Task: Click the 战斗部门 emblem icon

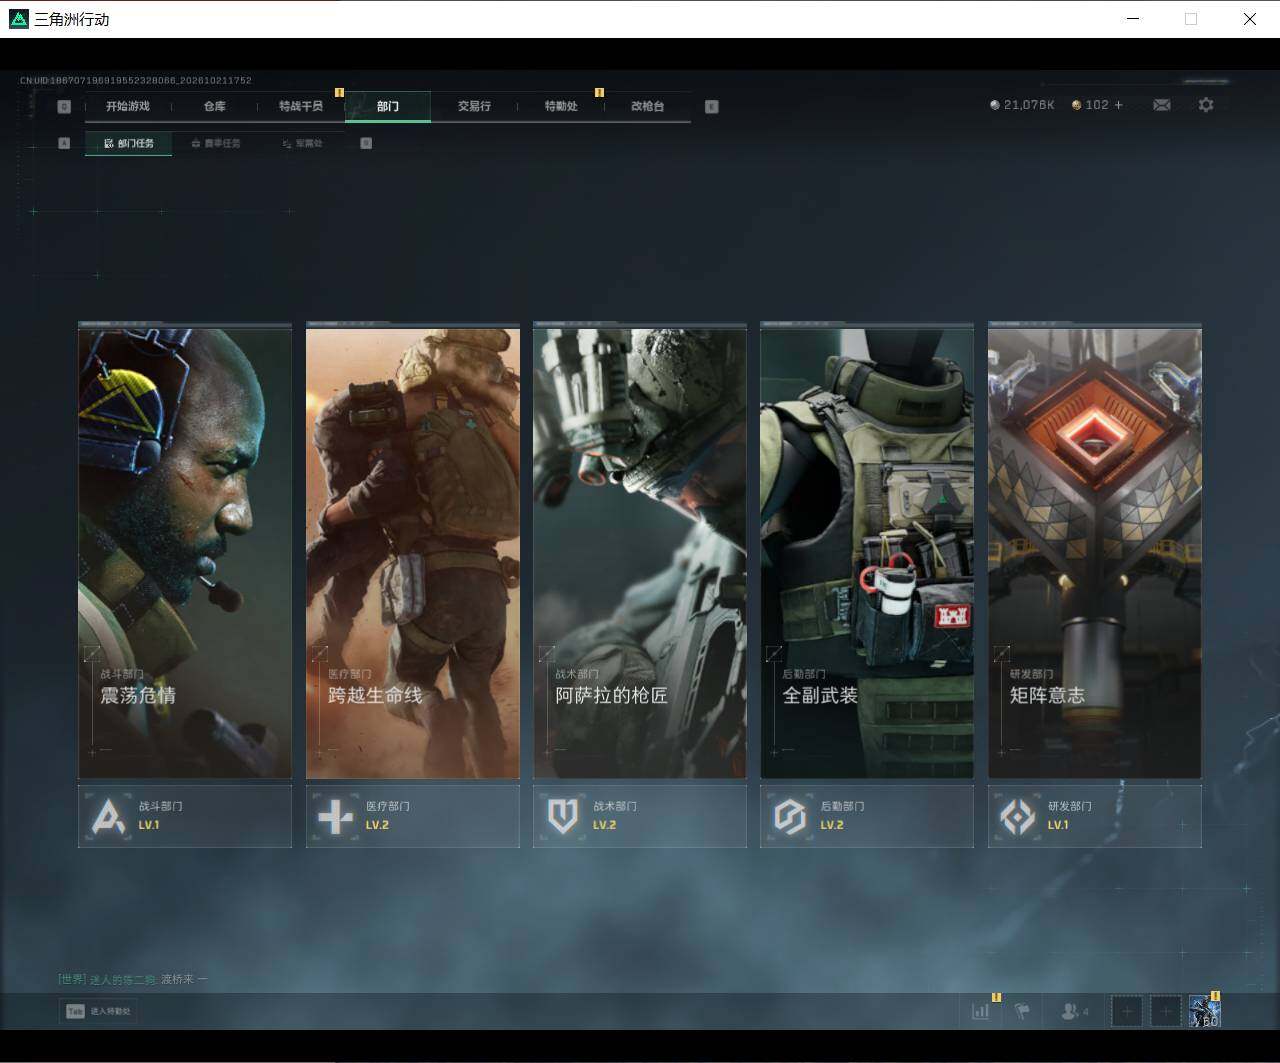Action: tap(108, 816)
